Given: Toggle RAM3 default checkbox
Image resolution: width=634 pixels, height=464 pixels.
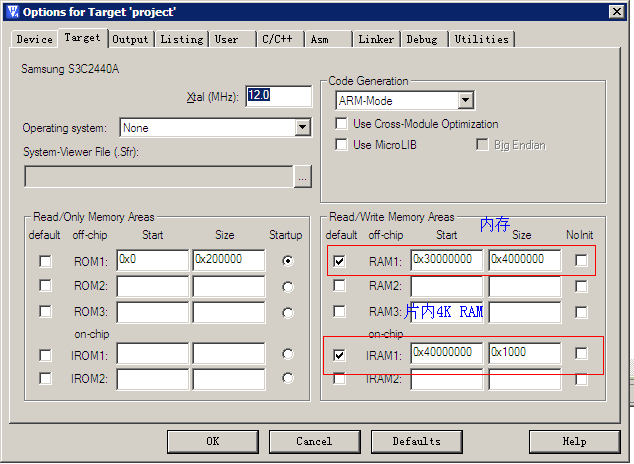Looking at the screenshot, I should tap(339, 312).
